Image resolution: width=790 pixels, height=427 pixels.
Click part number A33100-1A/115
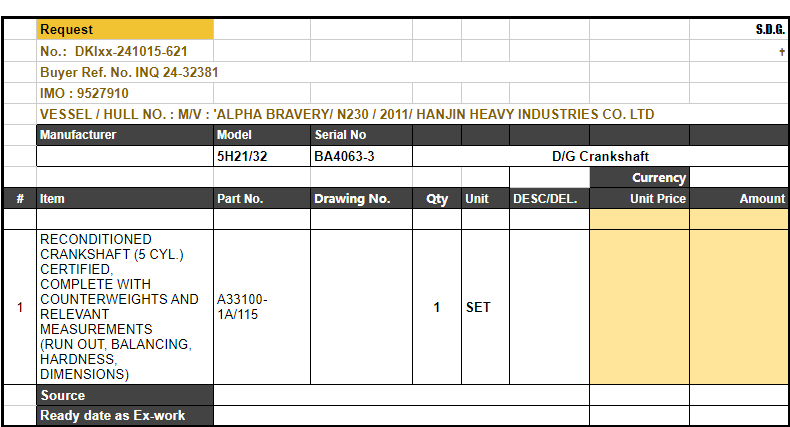point(243,307)
